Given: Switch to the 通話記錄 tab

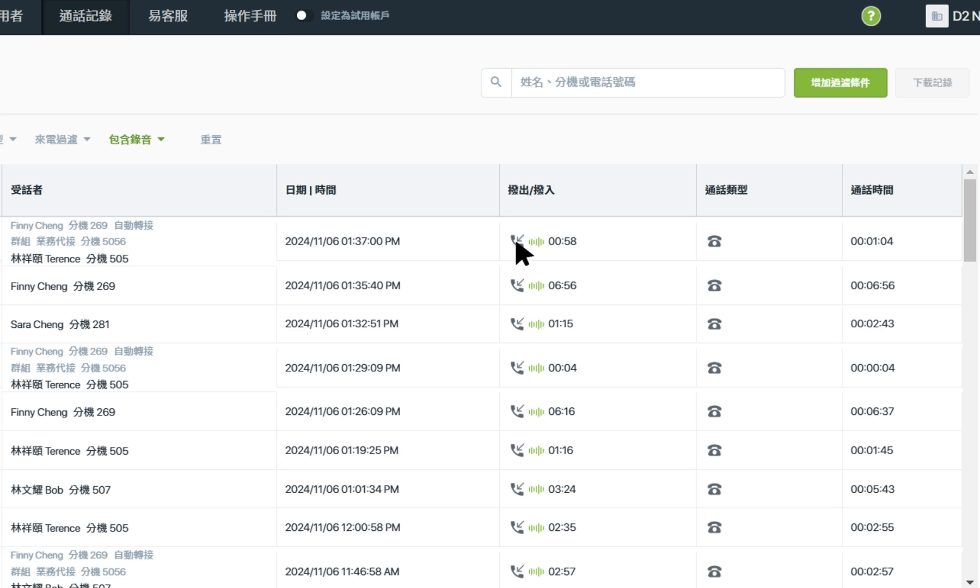Looking at the screenshot, I should pos(86,16).
